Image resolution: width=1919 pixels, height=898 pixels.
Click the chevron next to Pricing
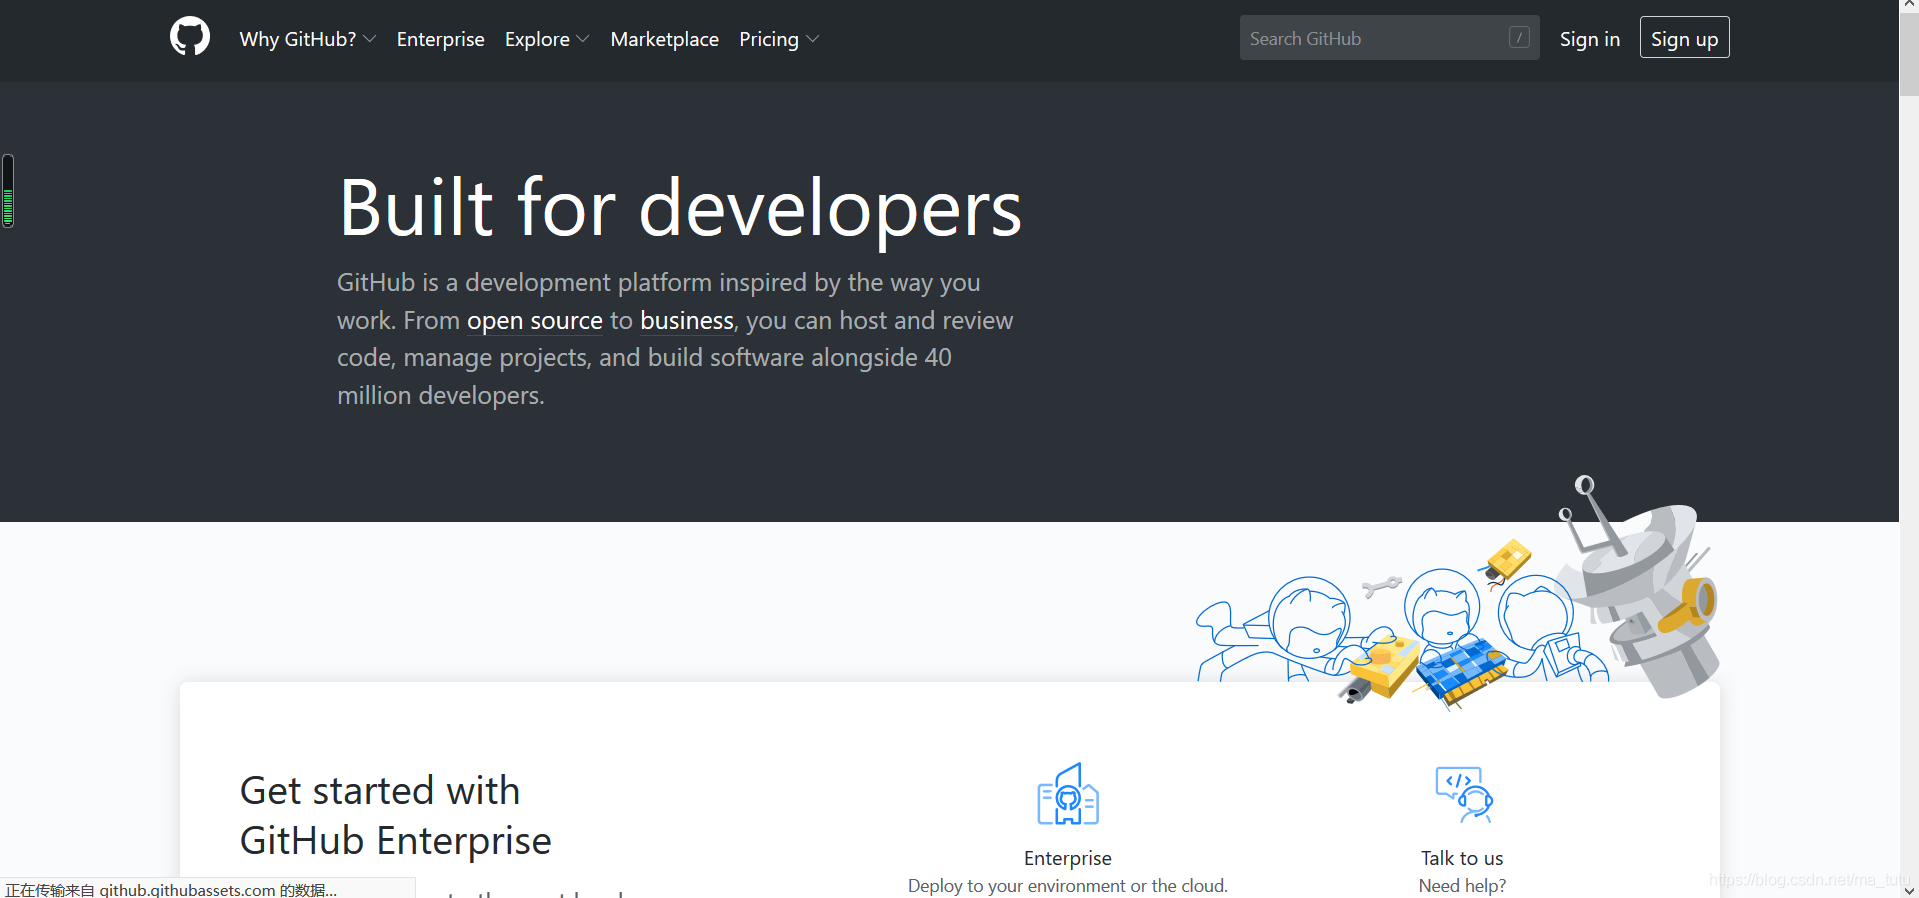coord(813,39)
